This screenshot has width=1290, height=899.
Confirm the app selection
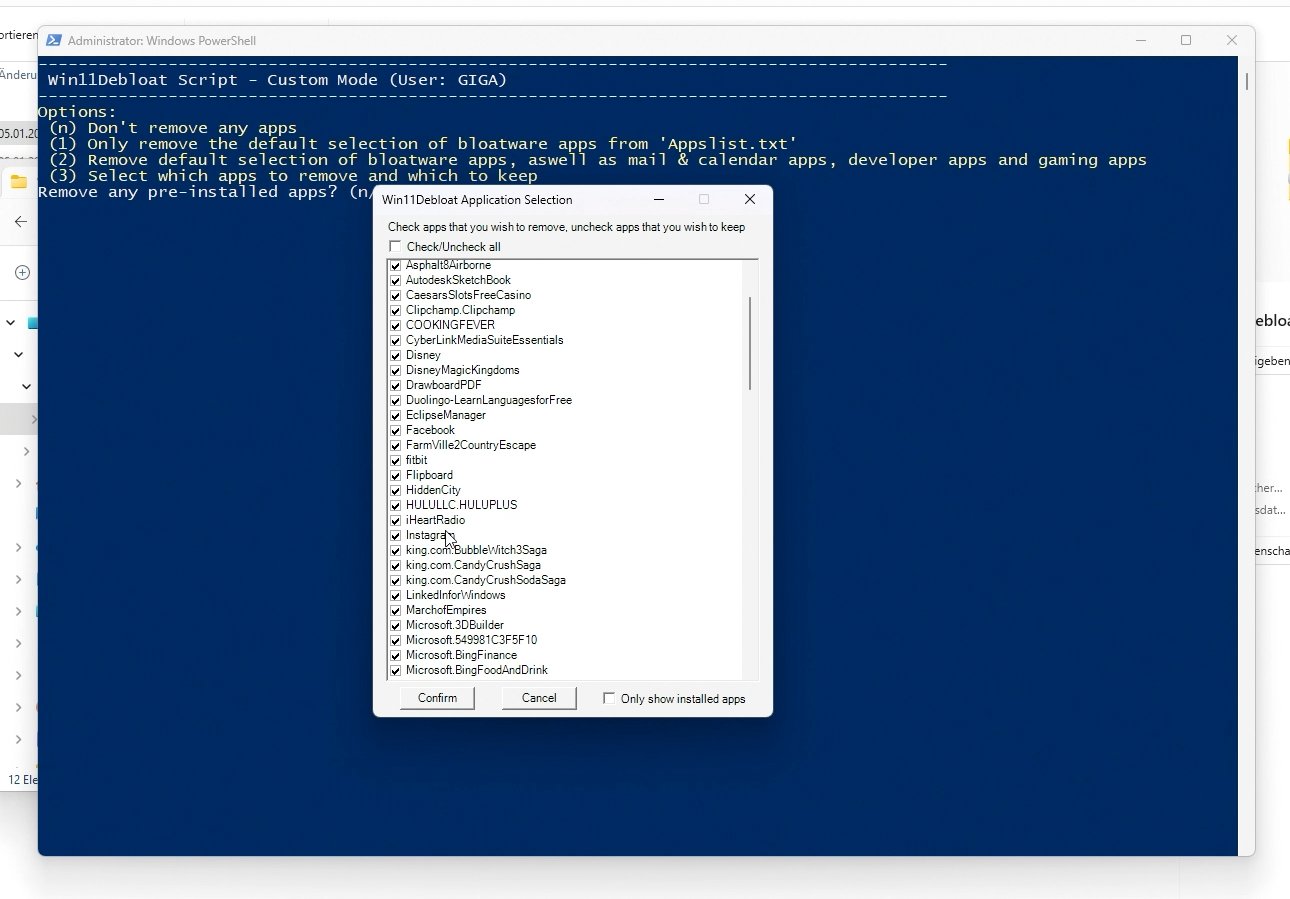(x=437, y=698)
